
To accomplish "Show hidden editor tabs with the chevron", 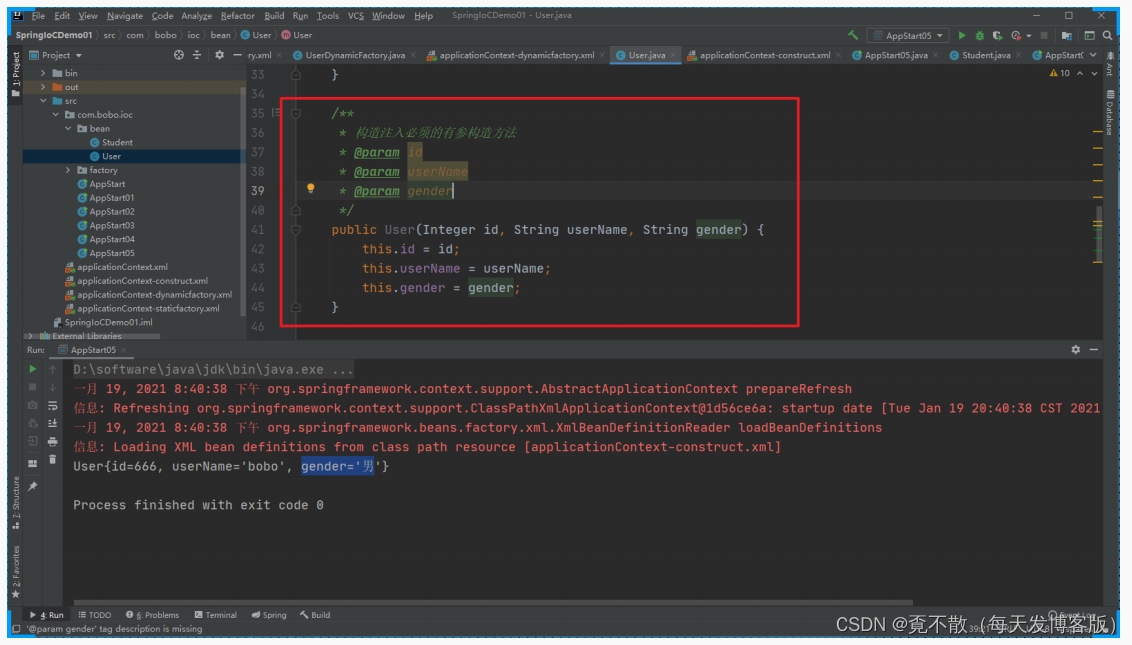I will [1093, 55].
